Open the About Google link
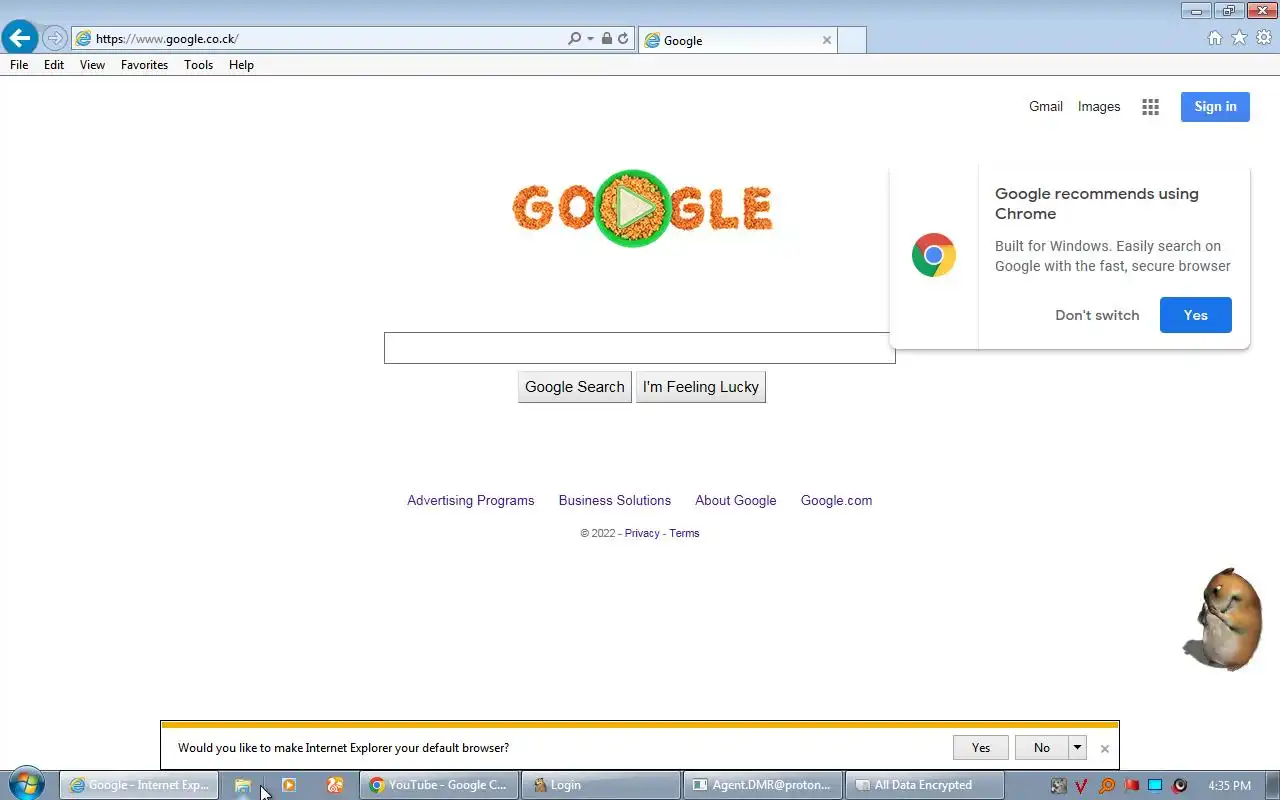Image resolution: width=1280 pixels, height=800 pixels. click(736, 501)
